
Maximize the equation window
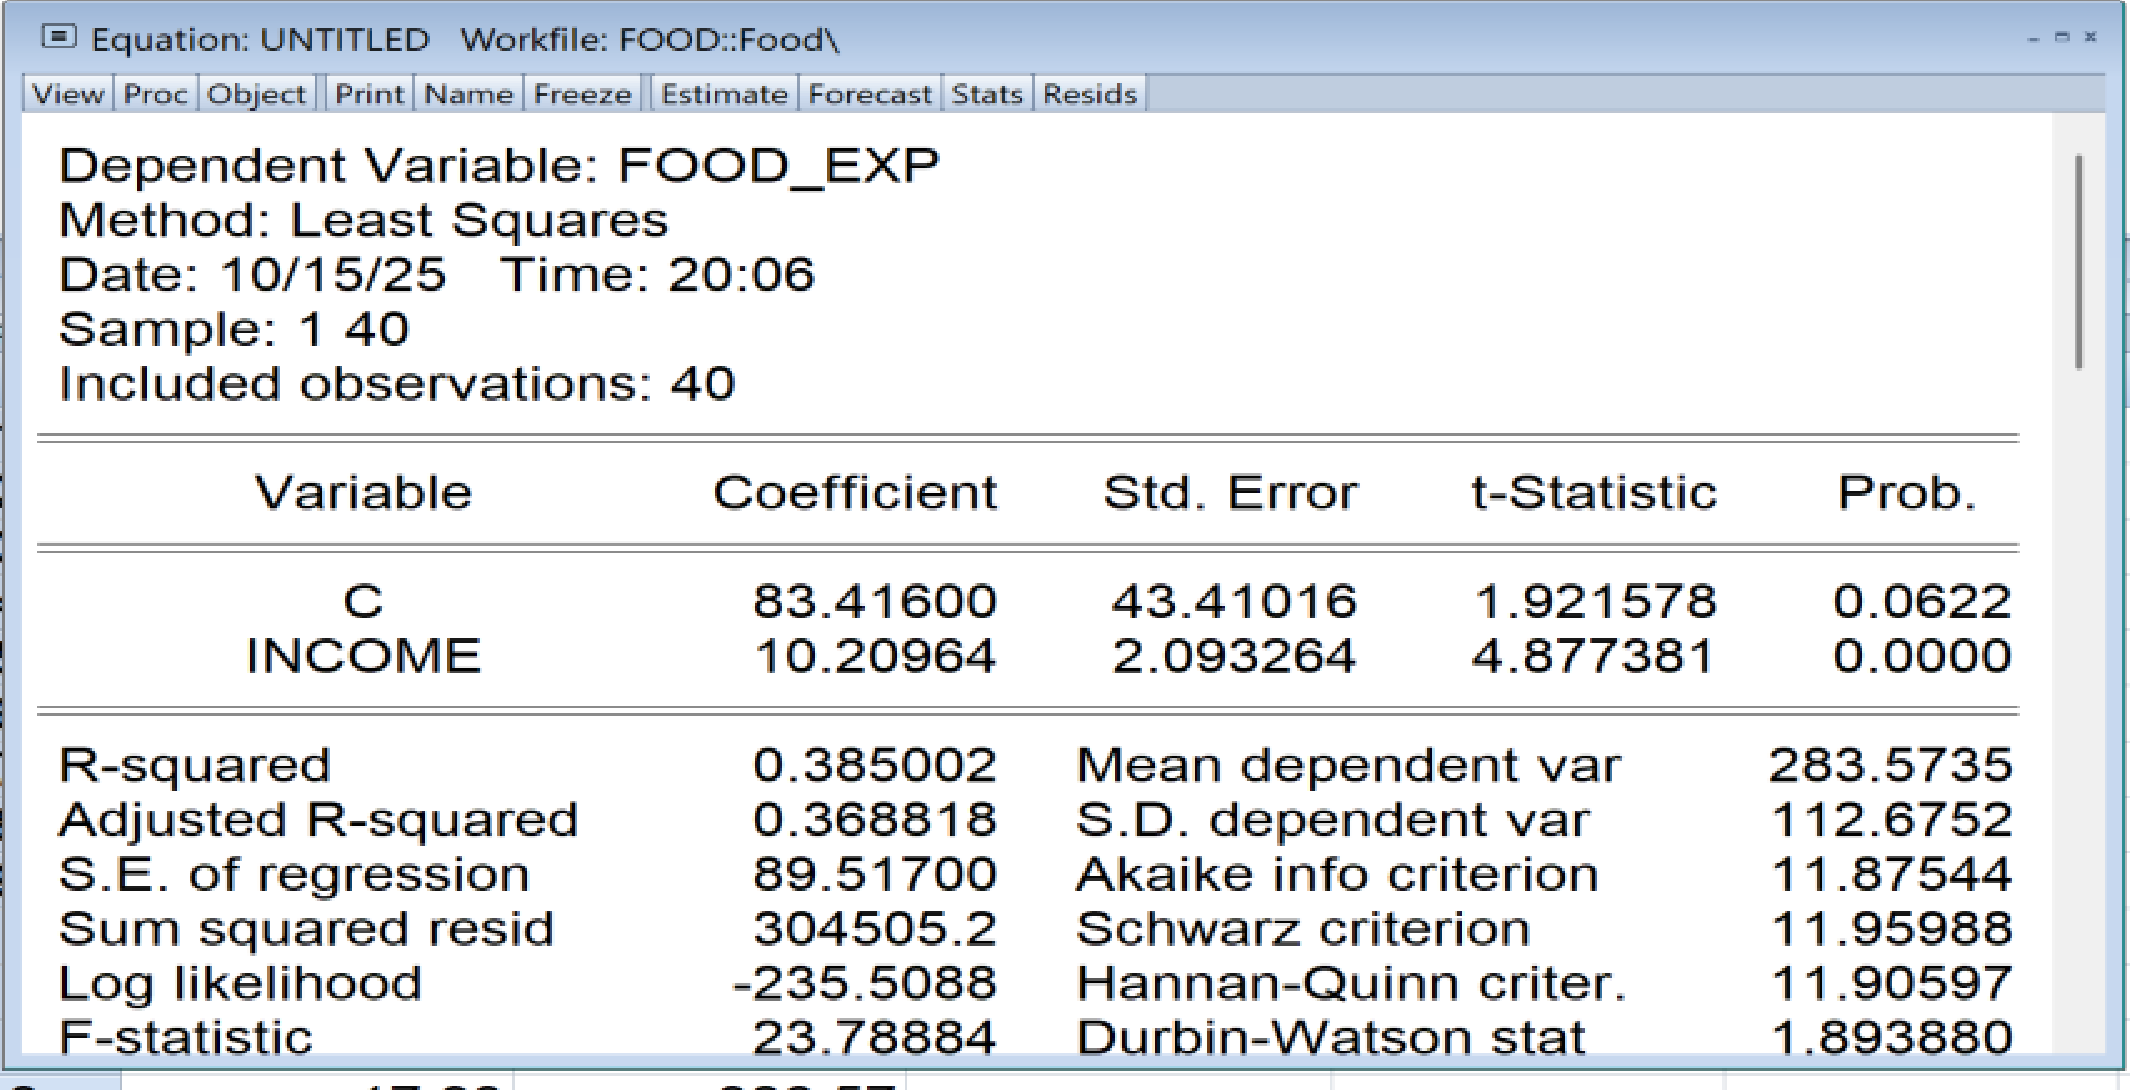coord(2062,37)
